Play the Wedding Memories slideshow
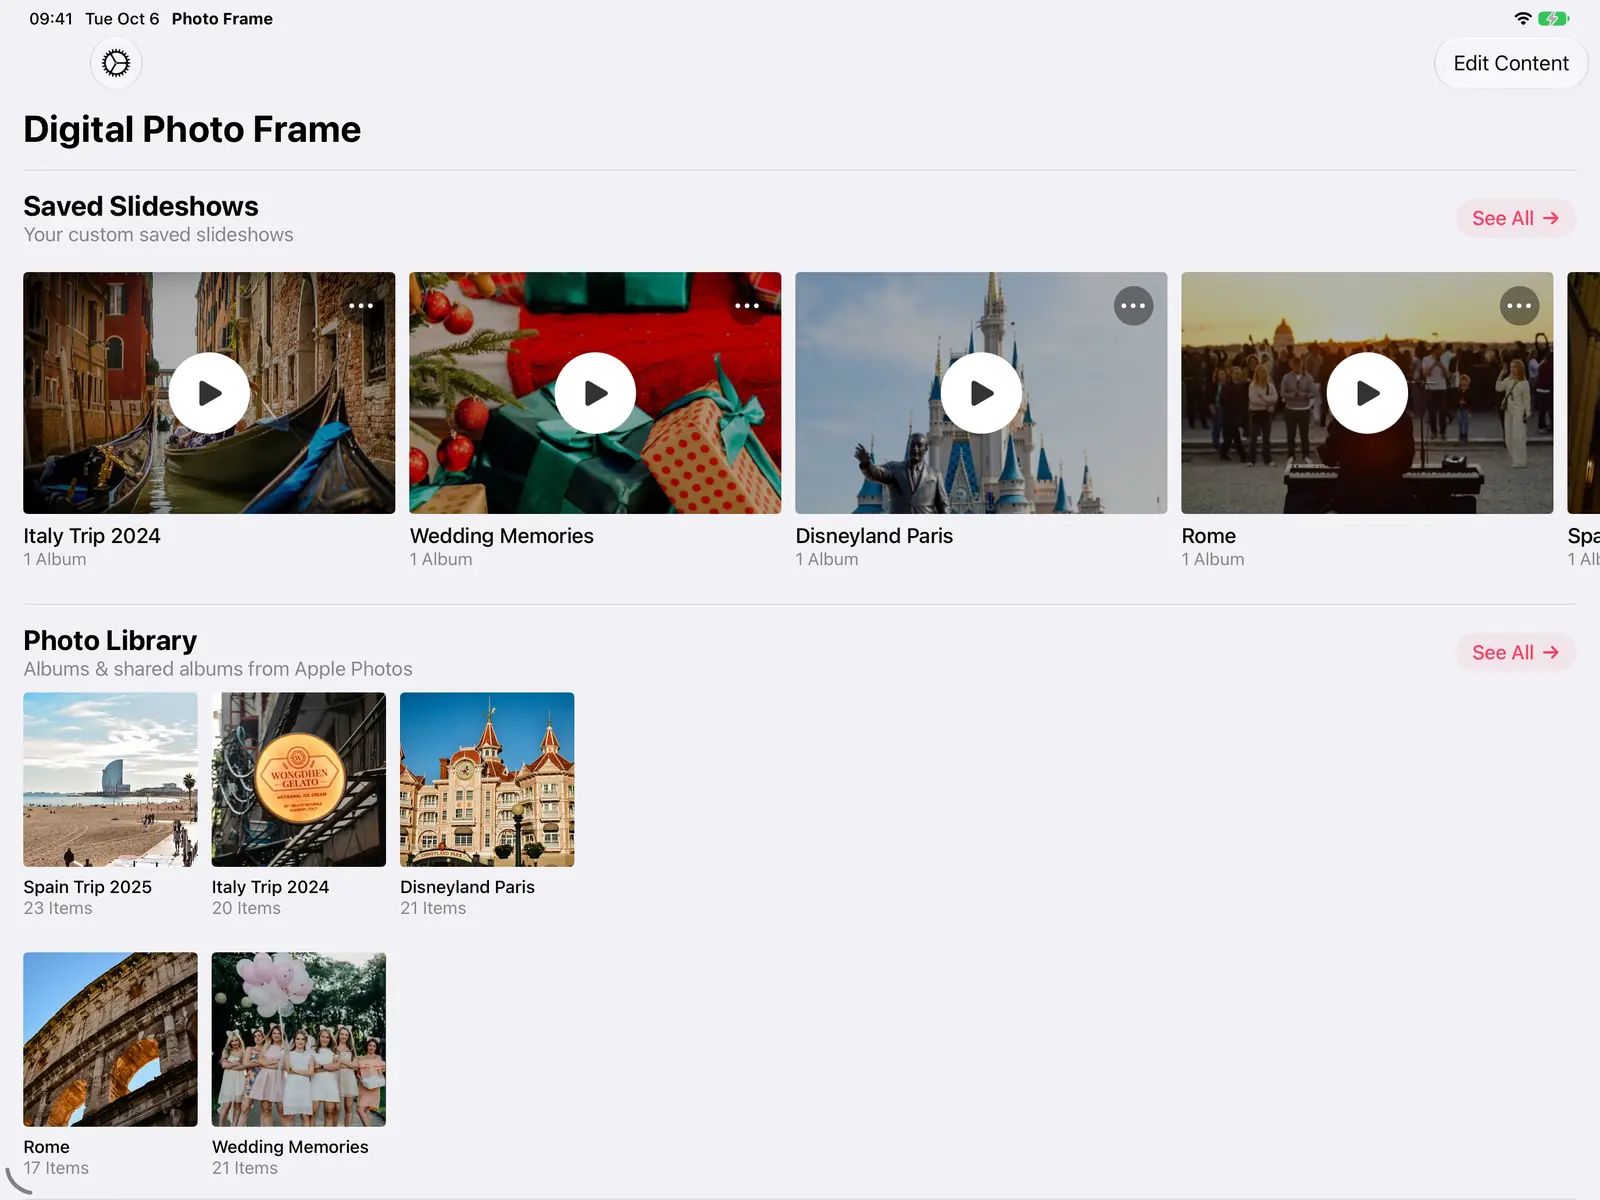Viewport: 1600px width, 1200px height. tap(595, 393)
